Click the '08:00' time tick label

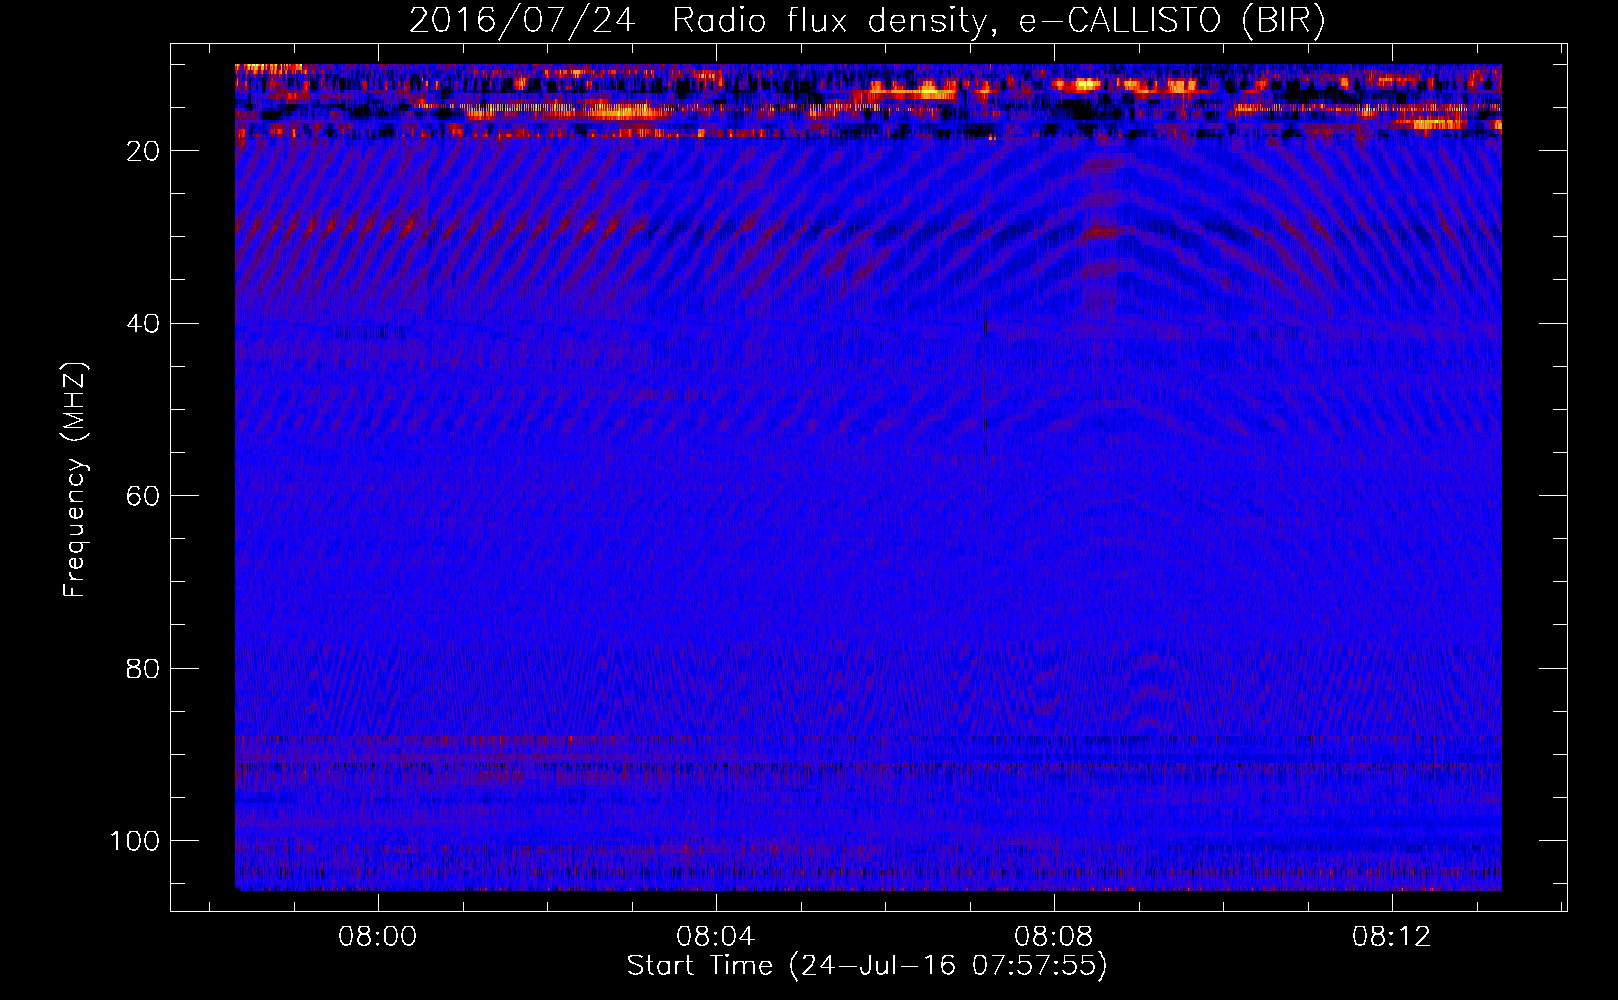tap(377, 937)
